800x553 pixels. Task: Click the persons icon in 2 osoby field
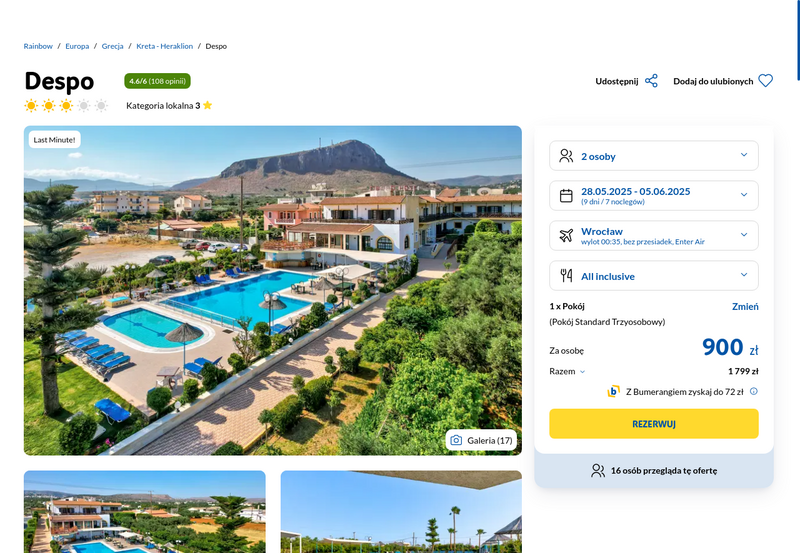566,156
